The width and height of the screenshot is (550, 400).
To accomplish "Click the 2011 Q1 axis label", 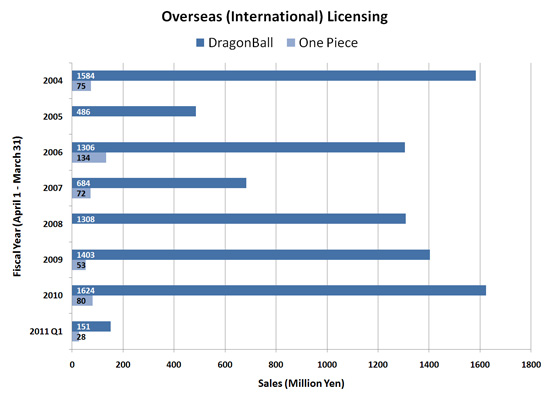I will [x=46, y=331].
